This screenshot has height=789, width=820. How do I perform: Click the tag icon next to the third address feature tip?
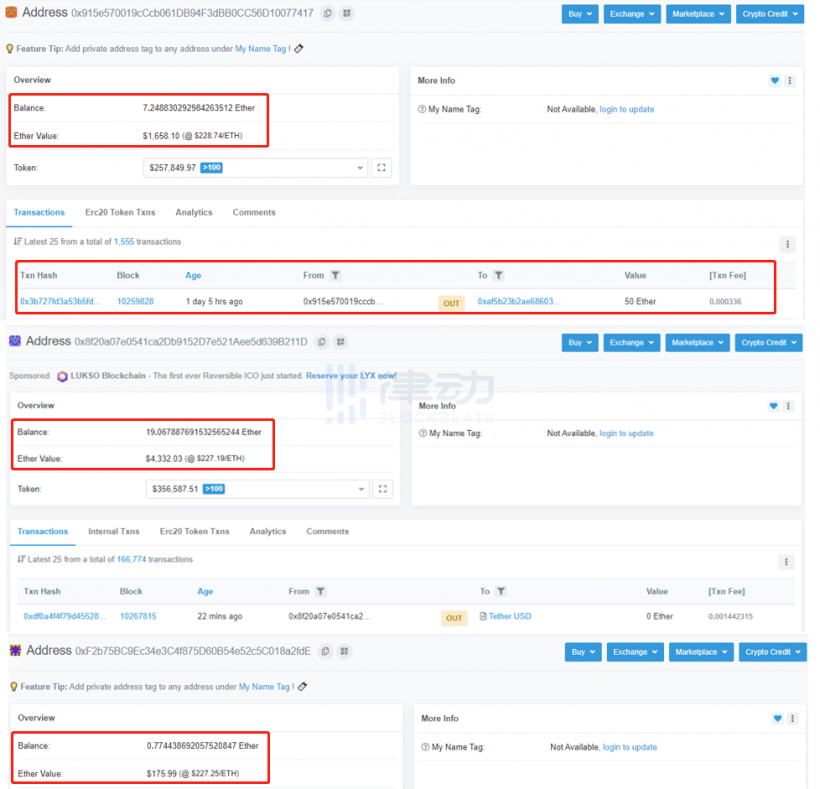pos(302,687)
